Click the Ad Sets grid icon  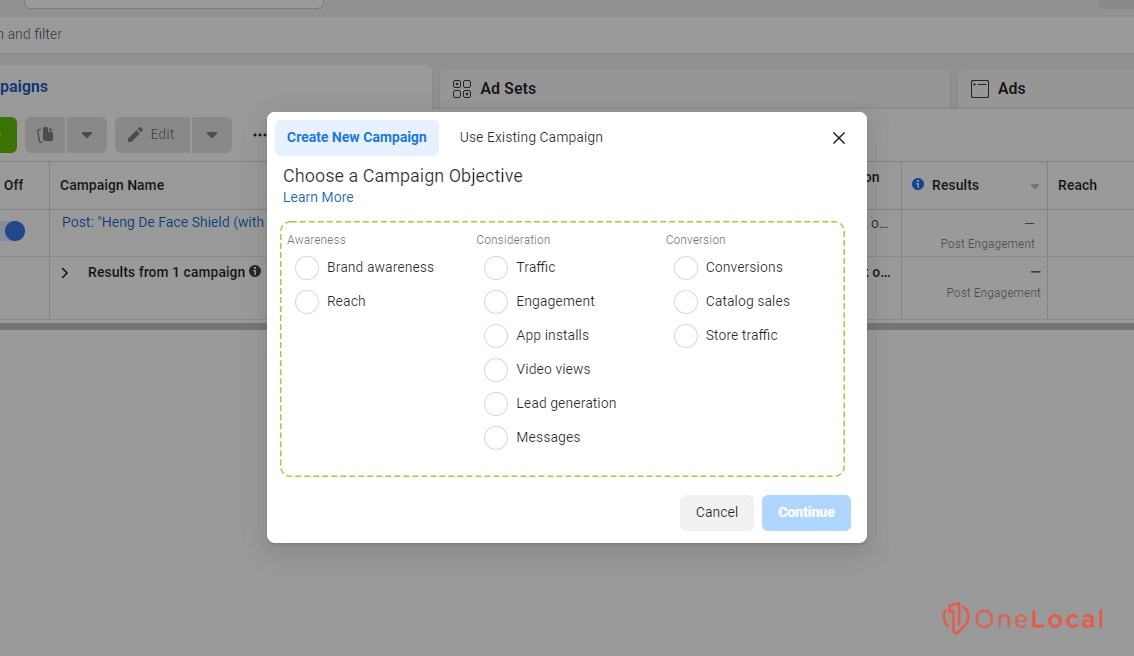461,89
